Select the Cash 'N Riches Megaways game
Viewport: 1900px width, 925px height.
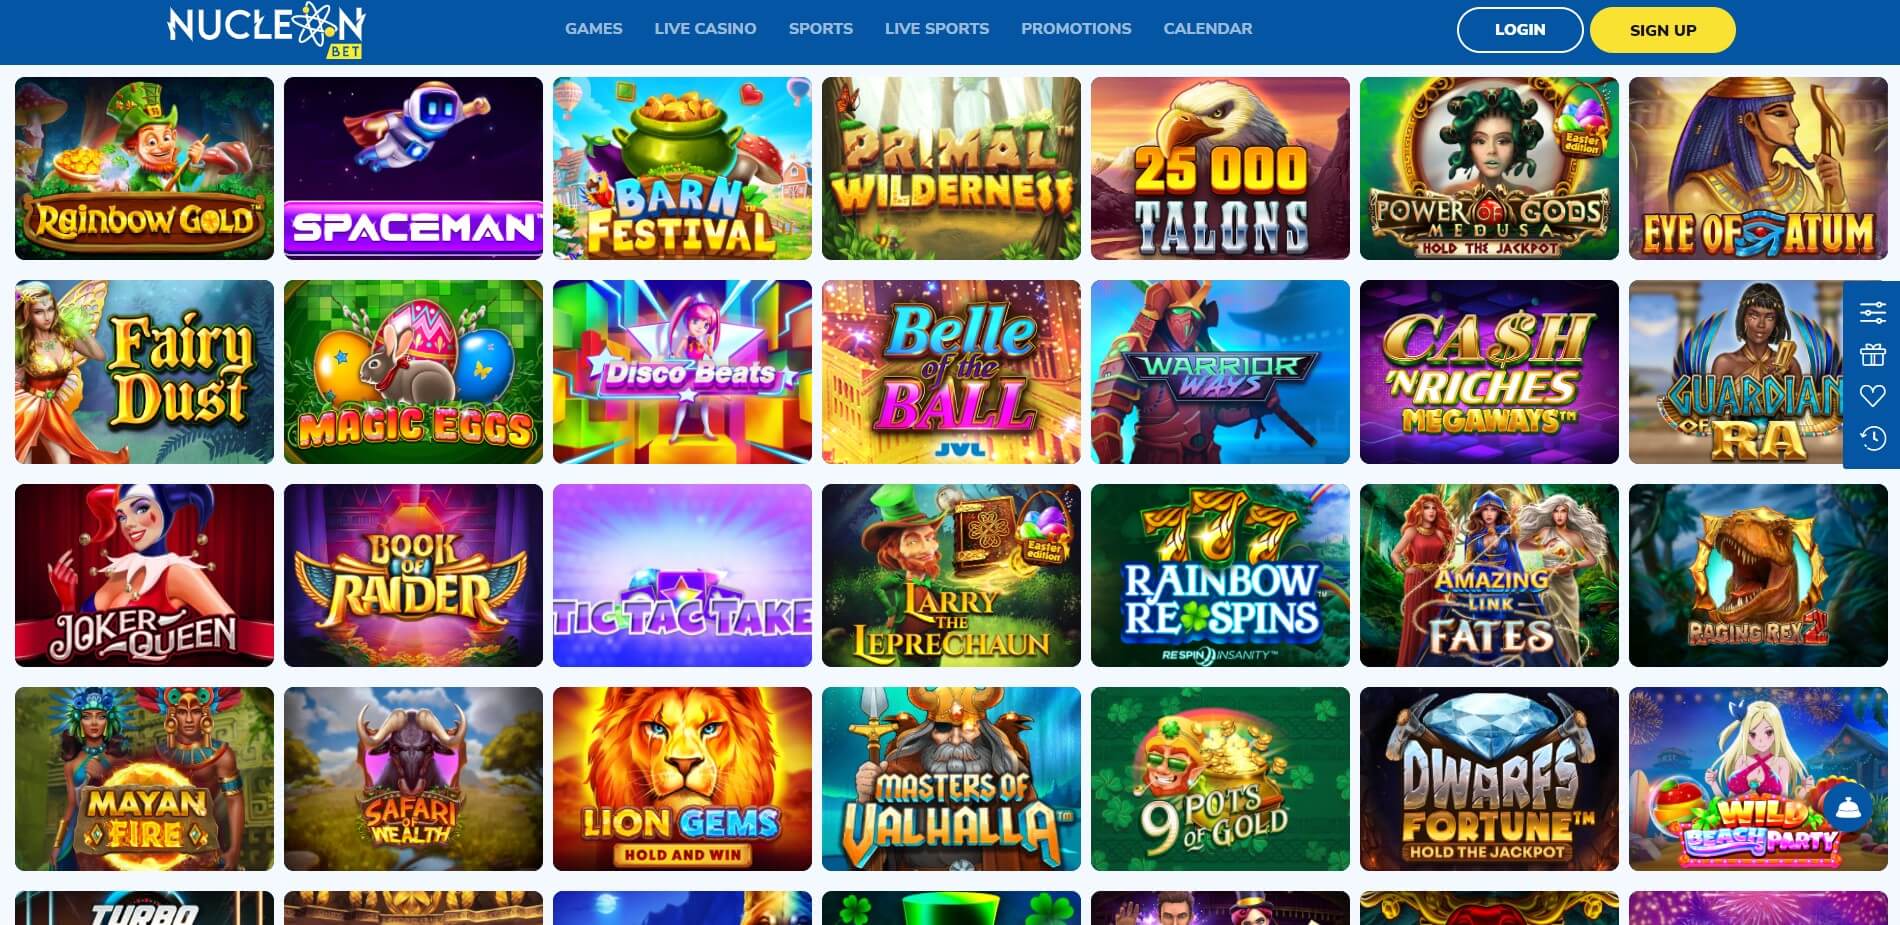[x=1489, y=372]
